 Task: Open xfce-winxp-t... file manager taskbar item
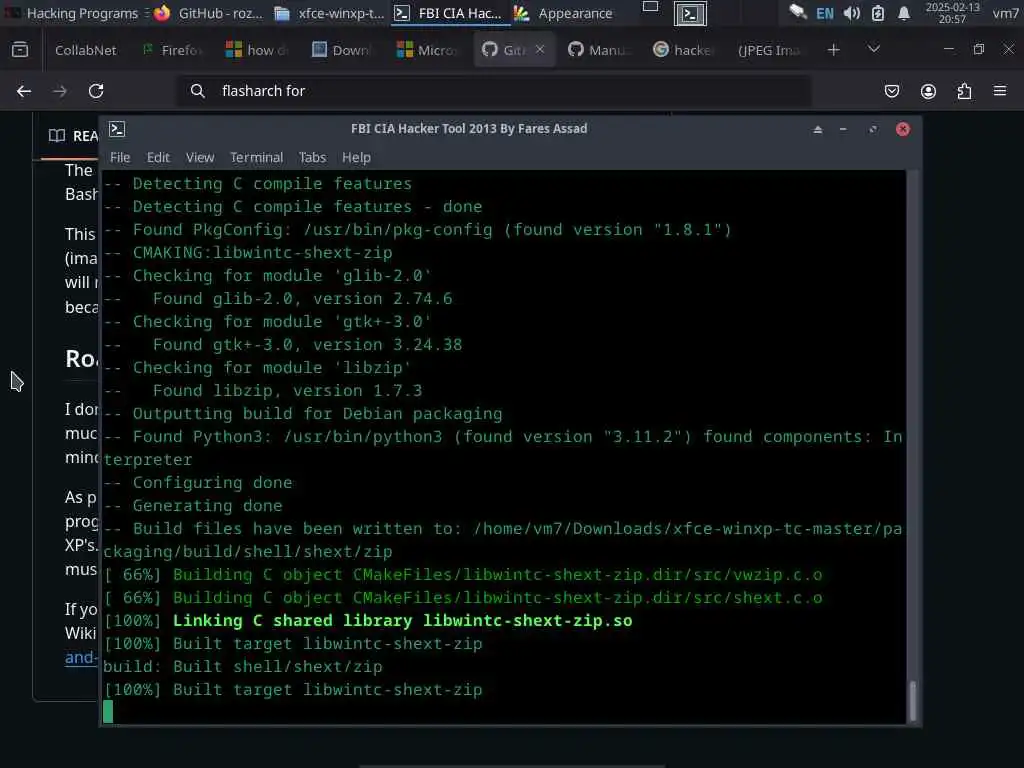pos(330,13)
